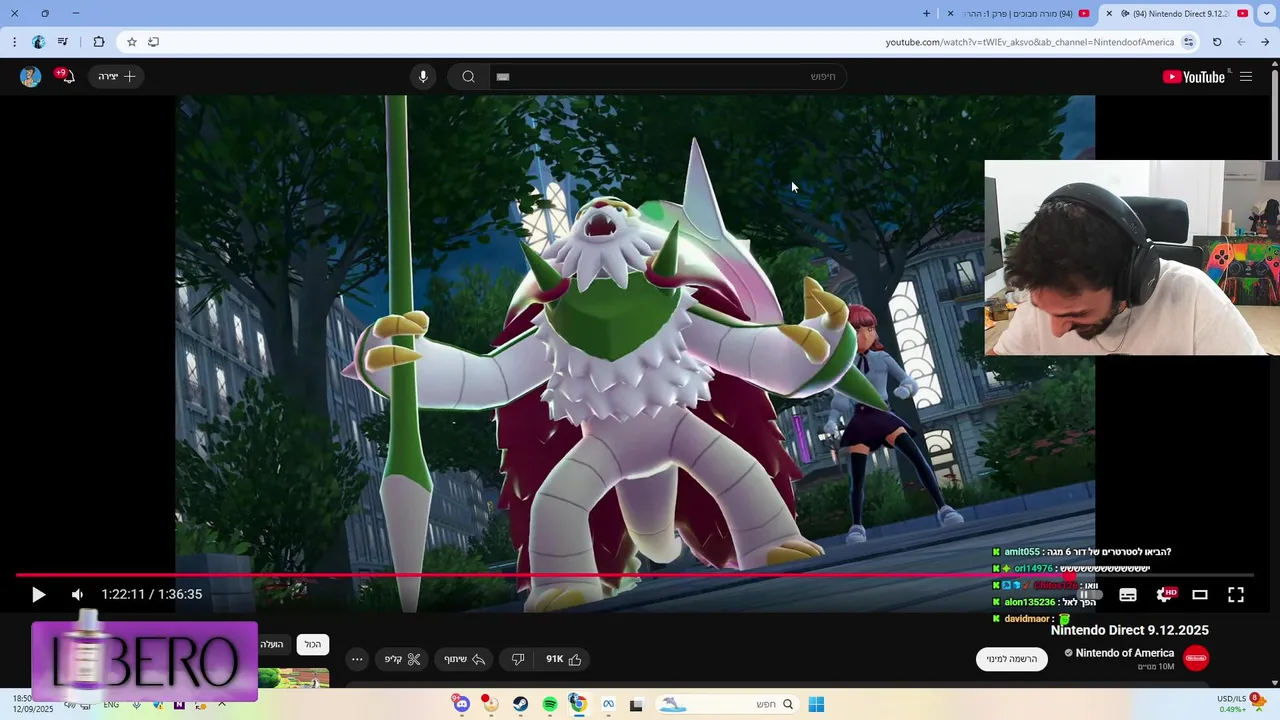Click the browser address bar URL
Viewport: 1280px width, 720px height.
(x=1029, y=42)
